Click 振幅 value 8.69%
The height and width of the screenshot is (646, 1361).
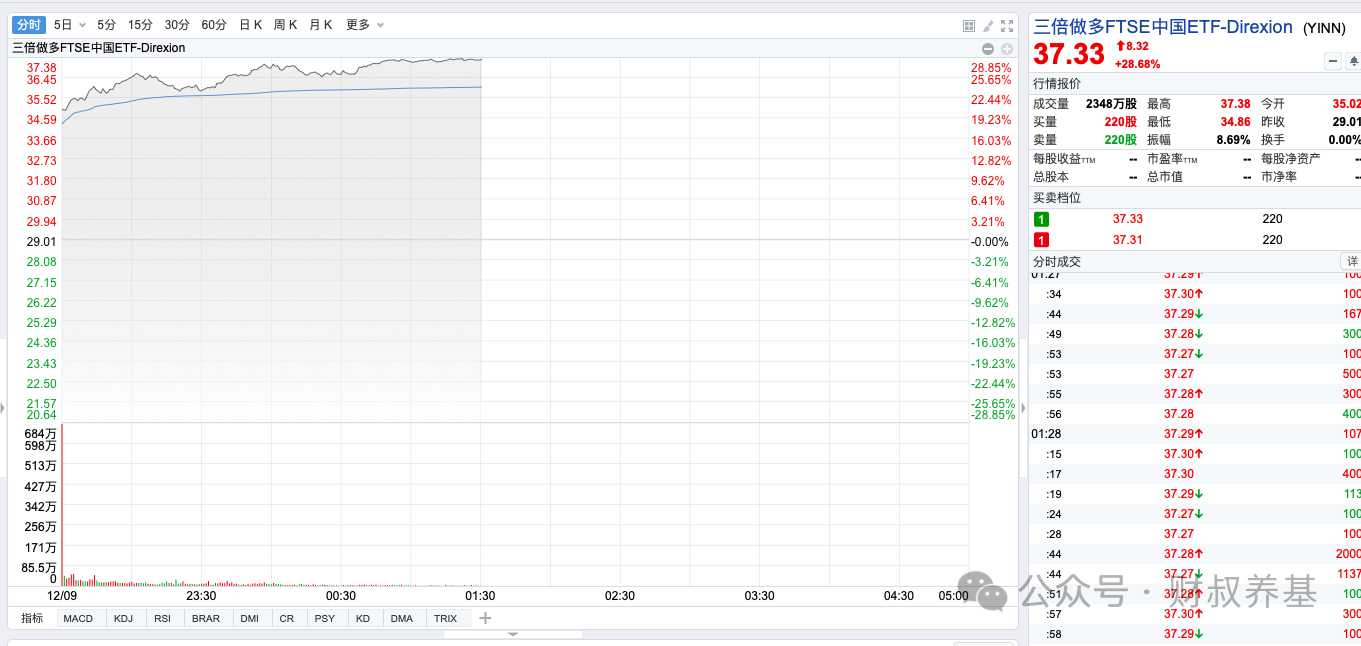[x=1233, y=140]
